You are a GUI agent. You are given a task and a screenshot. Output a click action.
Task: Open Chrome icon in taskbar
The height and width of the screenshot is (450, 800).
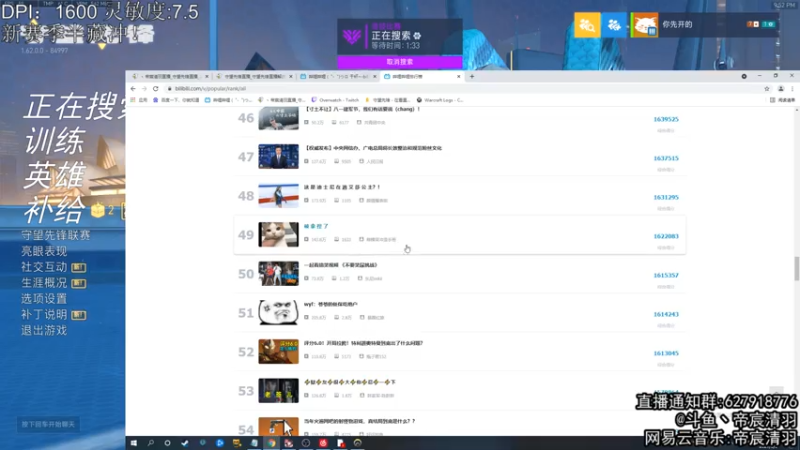pos(271,443)
